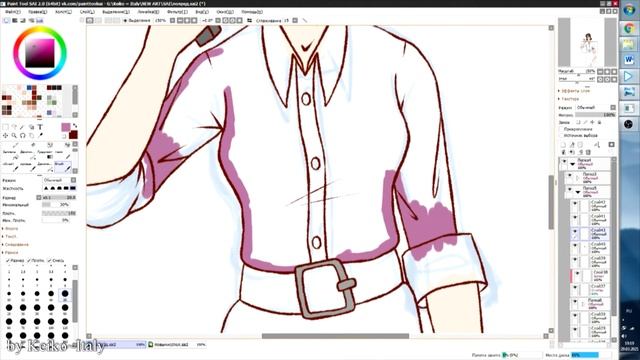The height and width of the screenshot is (360, 640).
Task: Open the Линейка menu
Action: pos(149,12)
